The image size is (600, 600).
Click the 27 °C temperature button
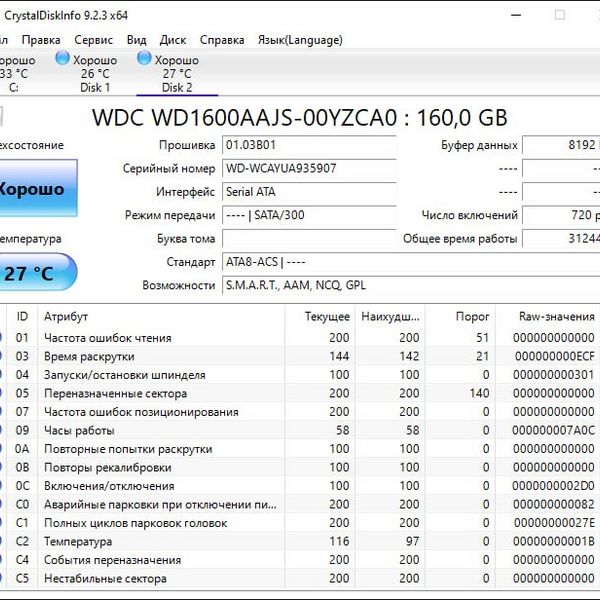click(x=38, y=272)
